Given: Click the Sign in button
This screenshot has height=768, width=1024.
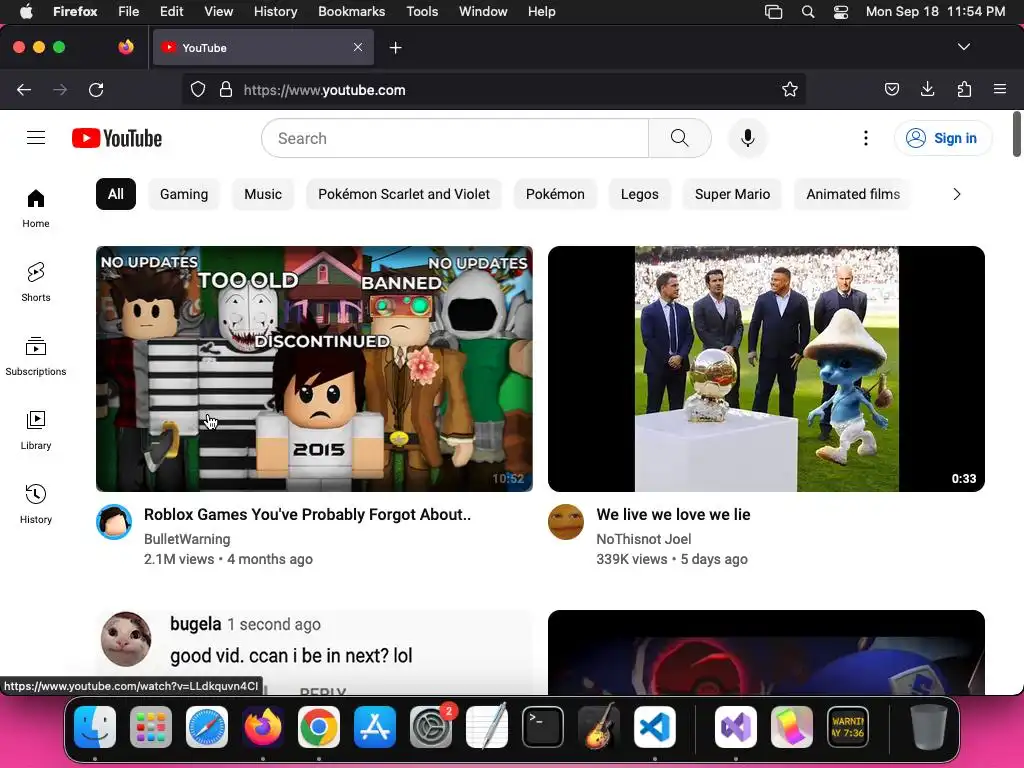Looking at the screenshot, I should (x=942, y=138).
